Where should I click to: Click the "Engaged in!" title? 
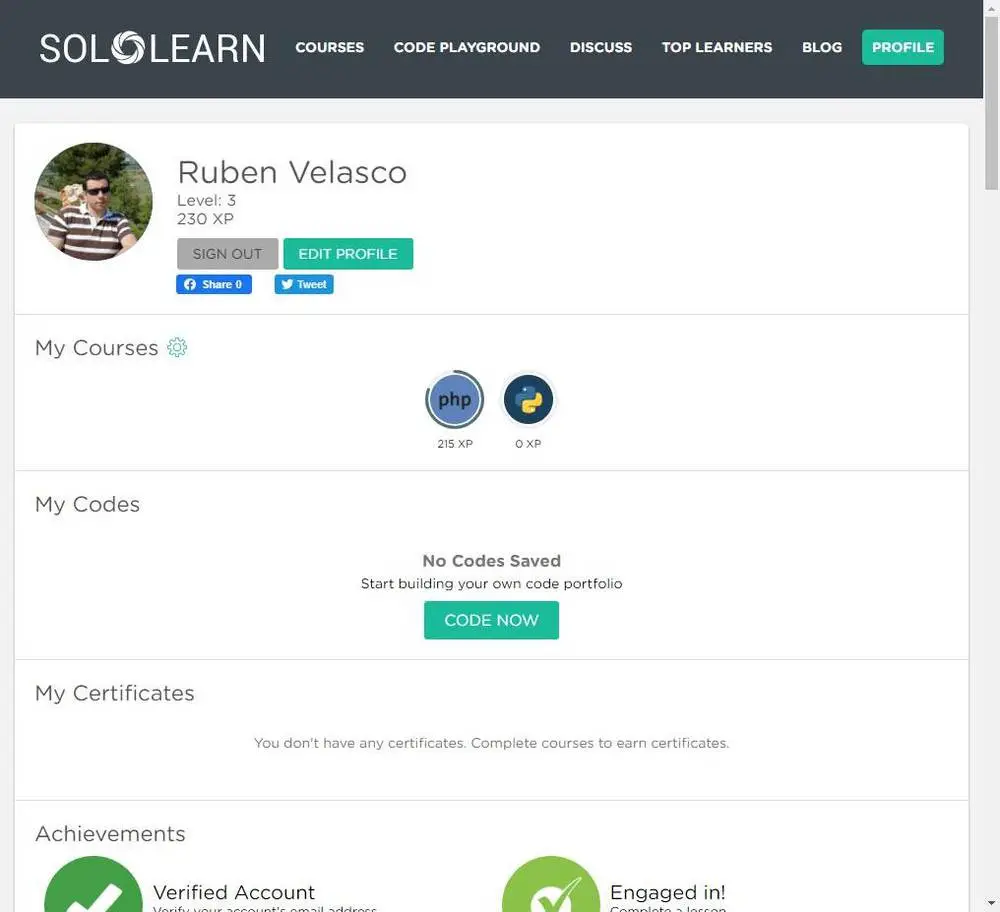pyautogui.click(x=667, y=892)
